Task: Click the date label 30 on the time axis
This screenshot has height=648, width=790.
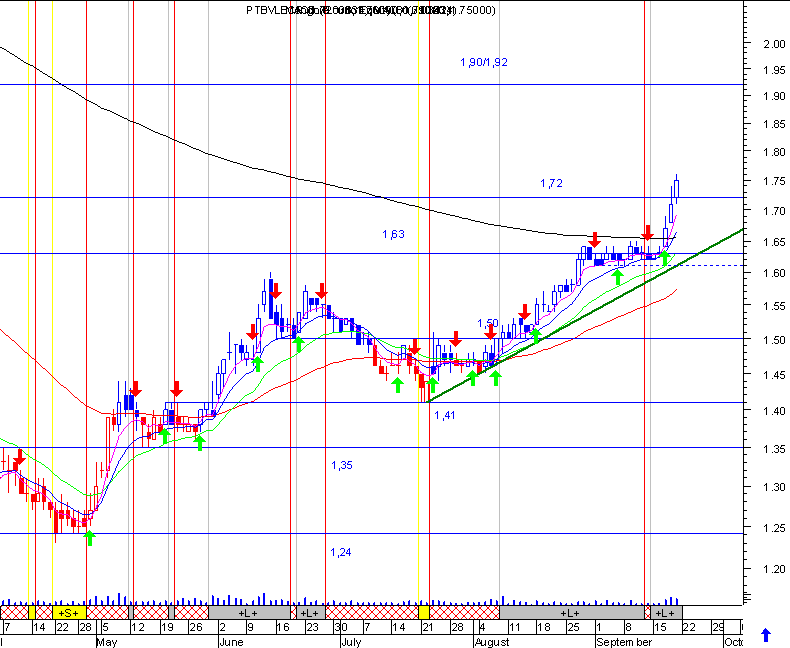Action: [341, 627]
